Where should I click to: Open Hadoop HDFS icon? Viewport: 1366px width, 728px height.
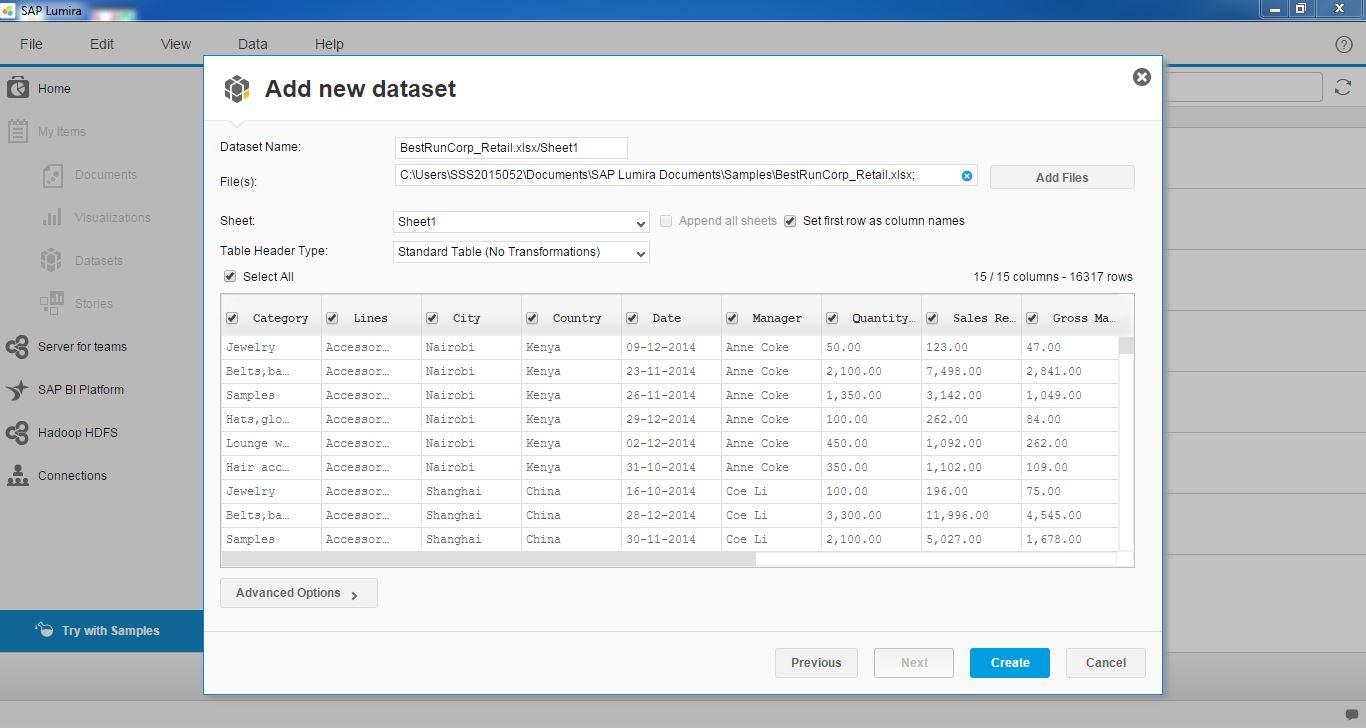pos(17,433)
